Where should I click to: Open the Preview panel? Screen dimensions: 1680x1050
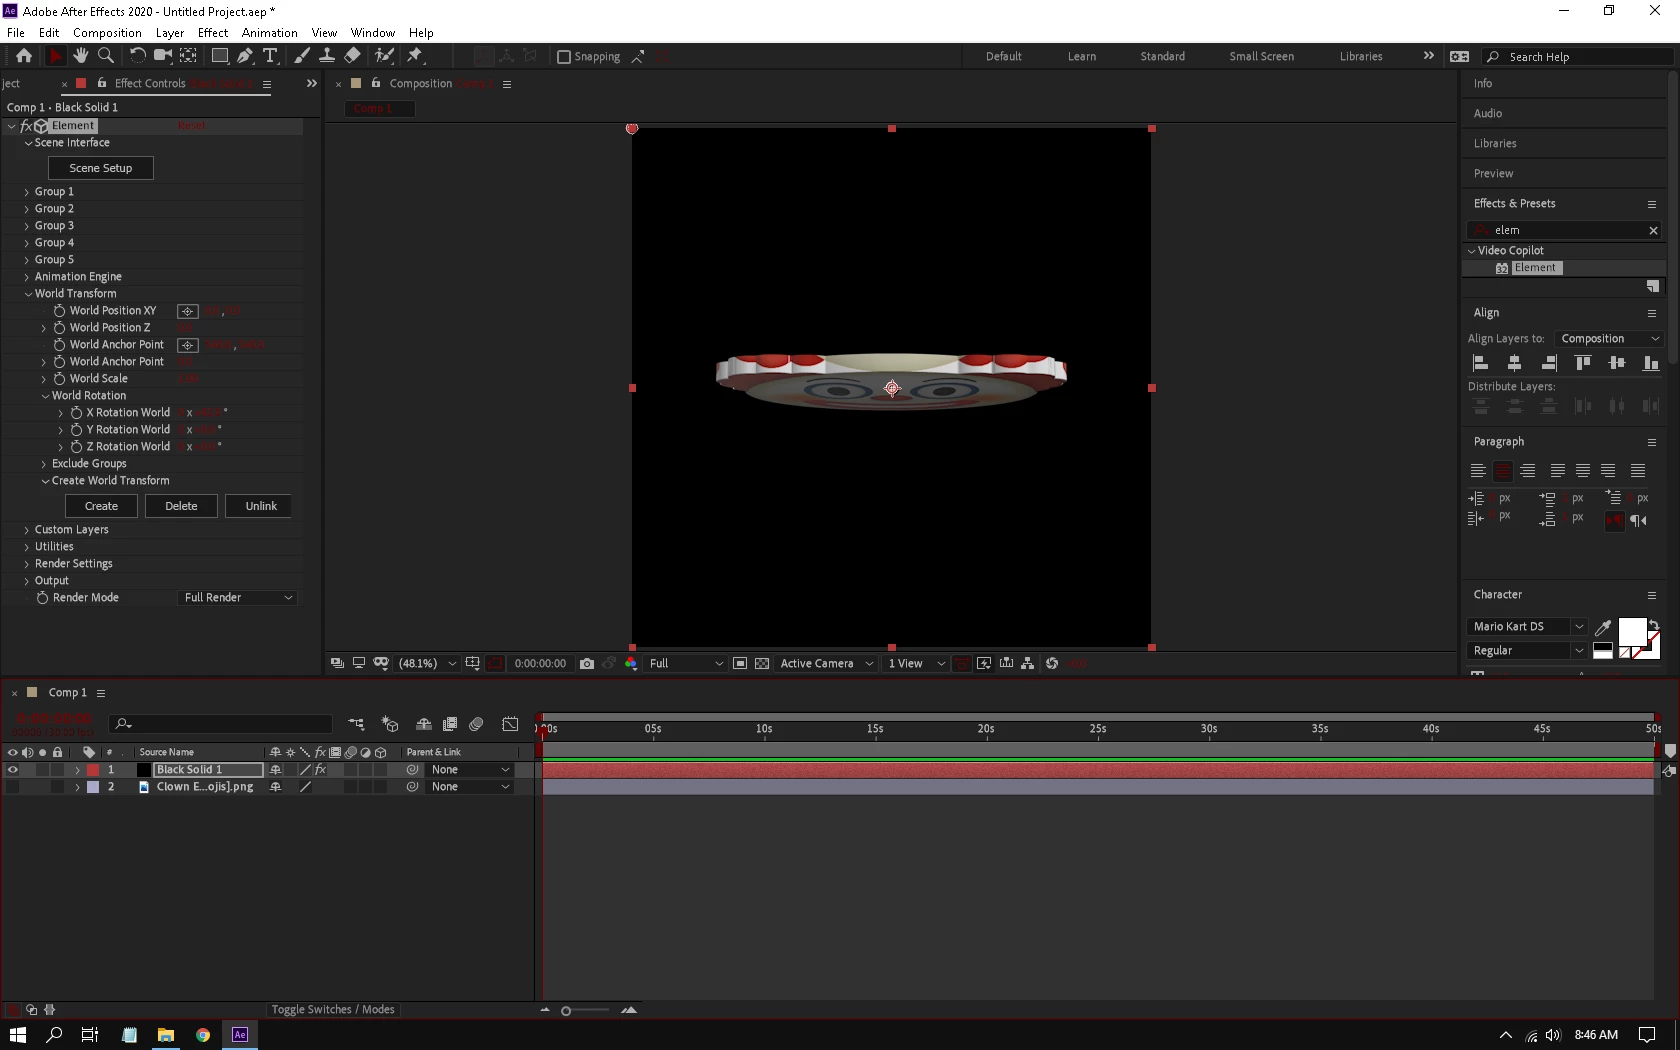click(1493, 174)
